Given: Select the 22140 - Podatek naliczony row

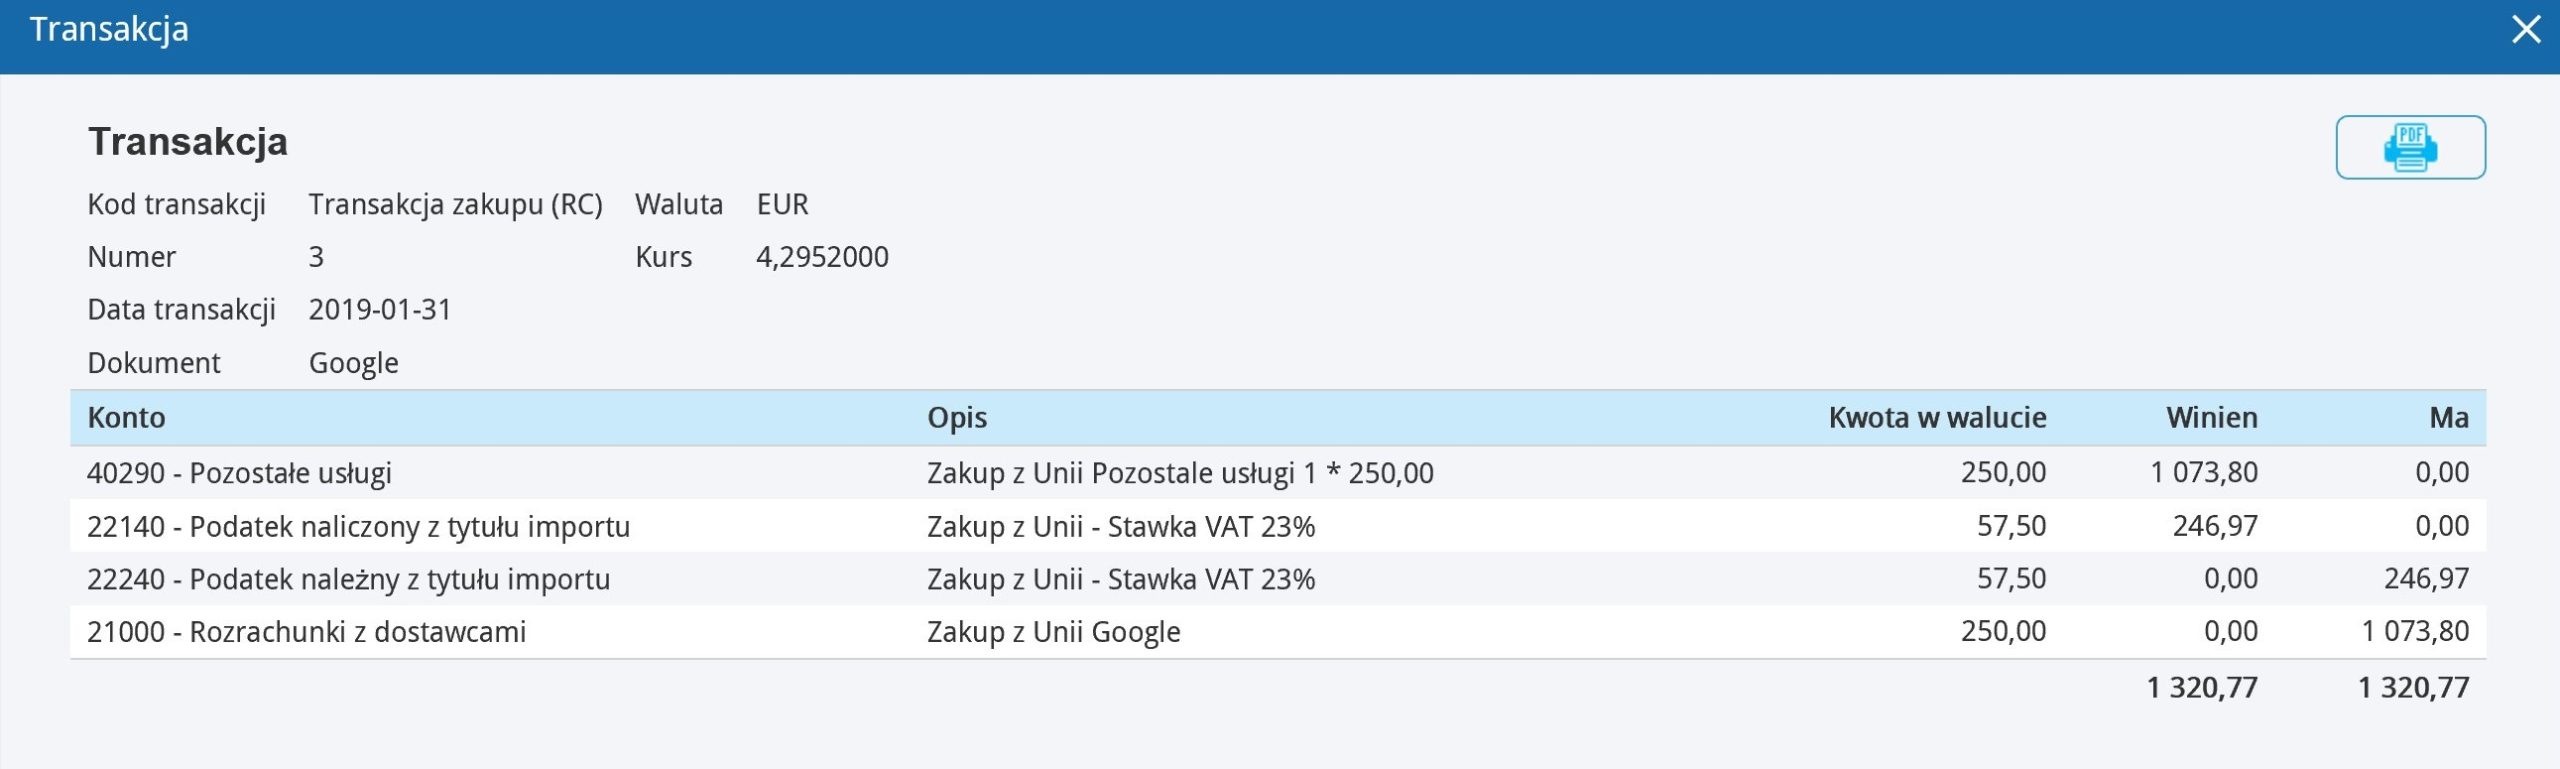Looking at the screenshot, I should coord(1278,525).
